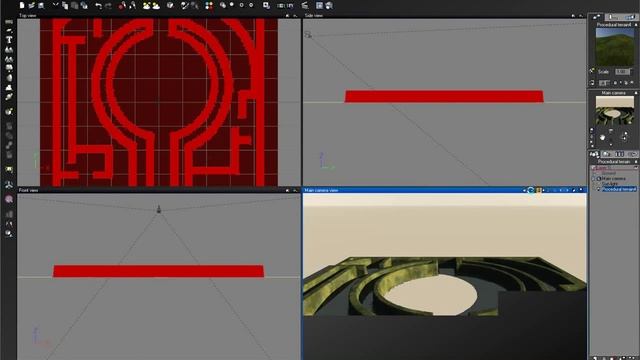
Task: Select Sun light in the layers tree
Action: tap(610, 184)
